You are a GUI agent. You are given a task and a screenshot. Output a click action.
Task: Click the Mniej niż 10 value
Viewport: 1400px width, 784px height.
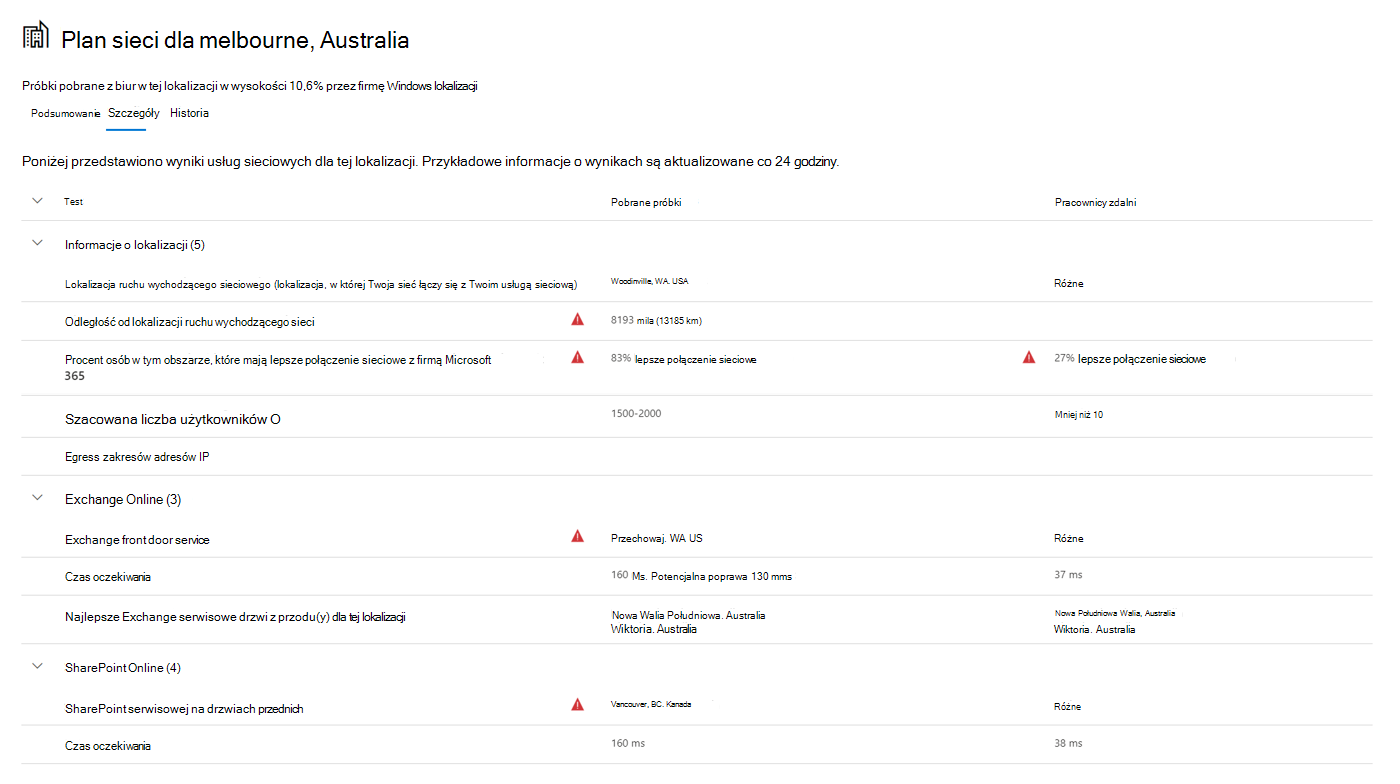(x=1079, y=414)
